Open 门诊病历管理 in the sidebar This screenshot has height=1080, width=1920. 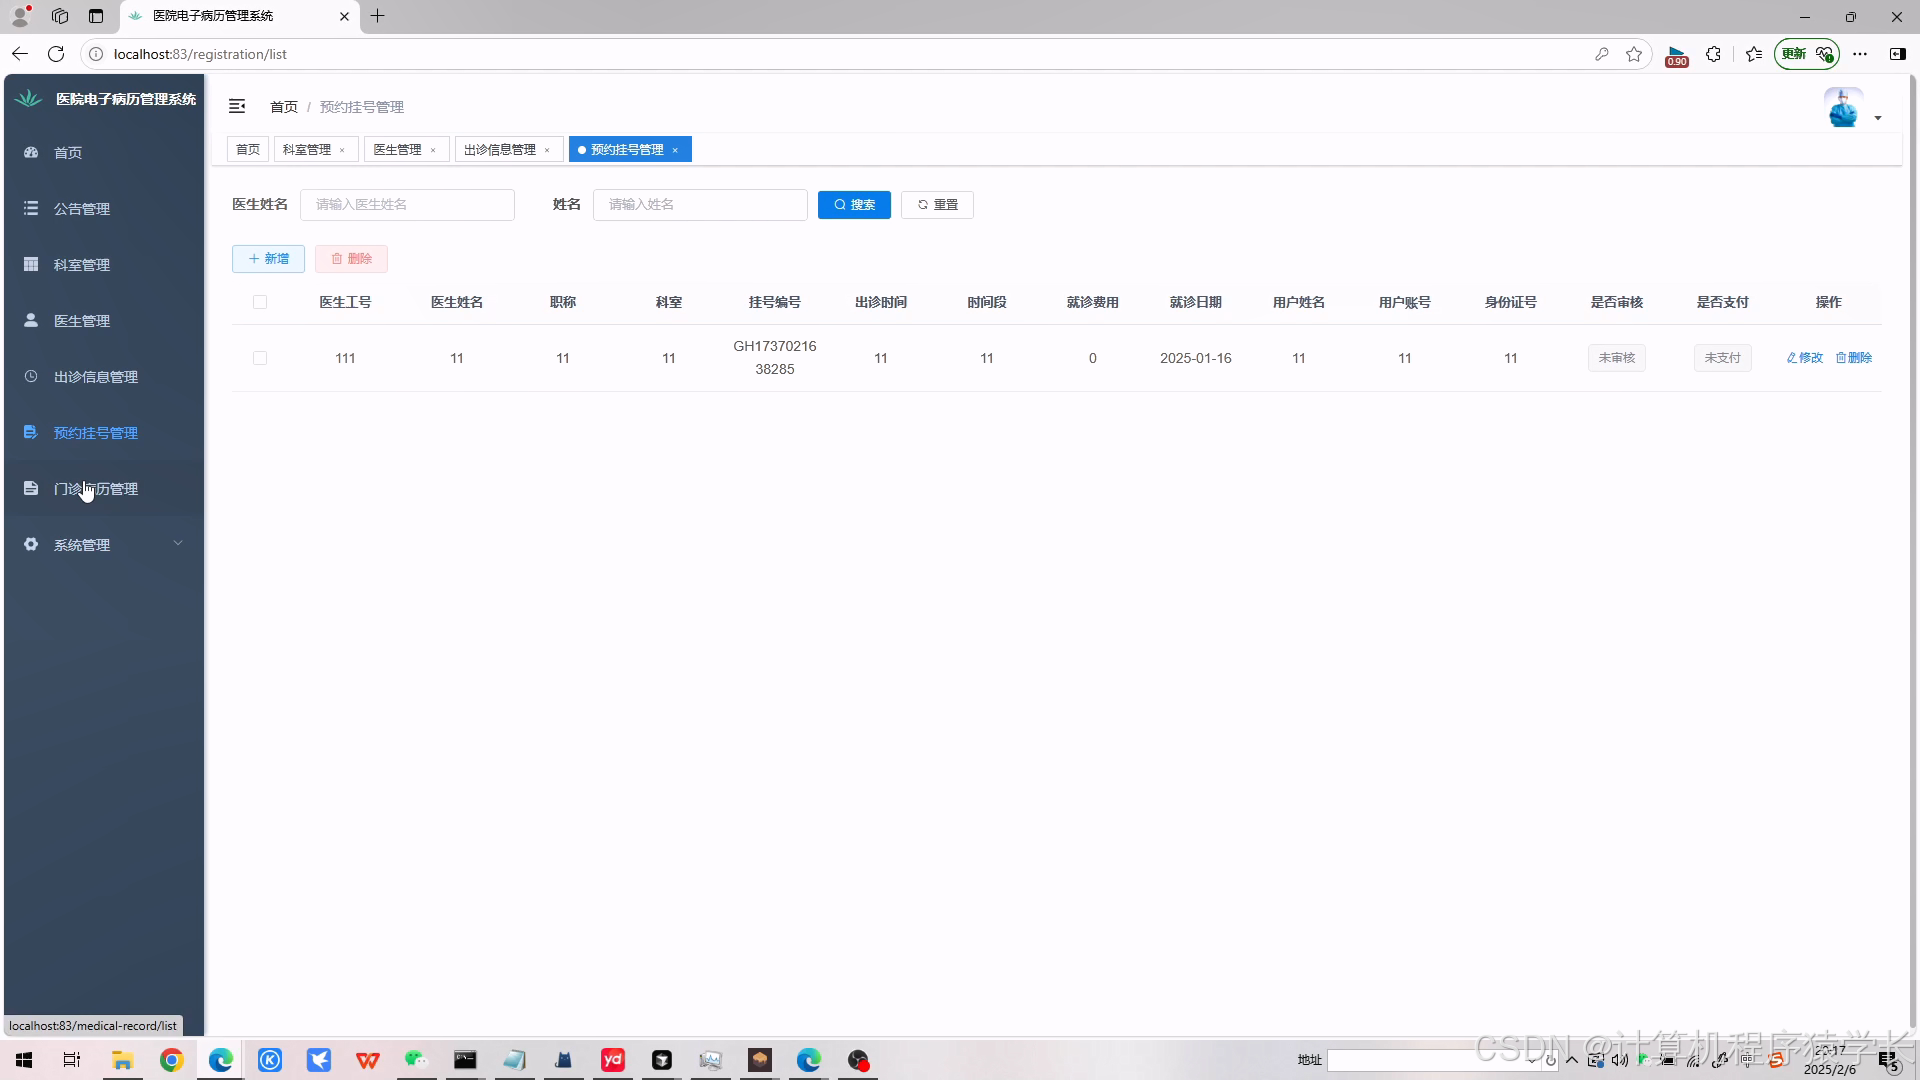coord(104,488)
